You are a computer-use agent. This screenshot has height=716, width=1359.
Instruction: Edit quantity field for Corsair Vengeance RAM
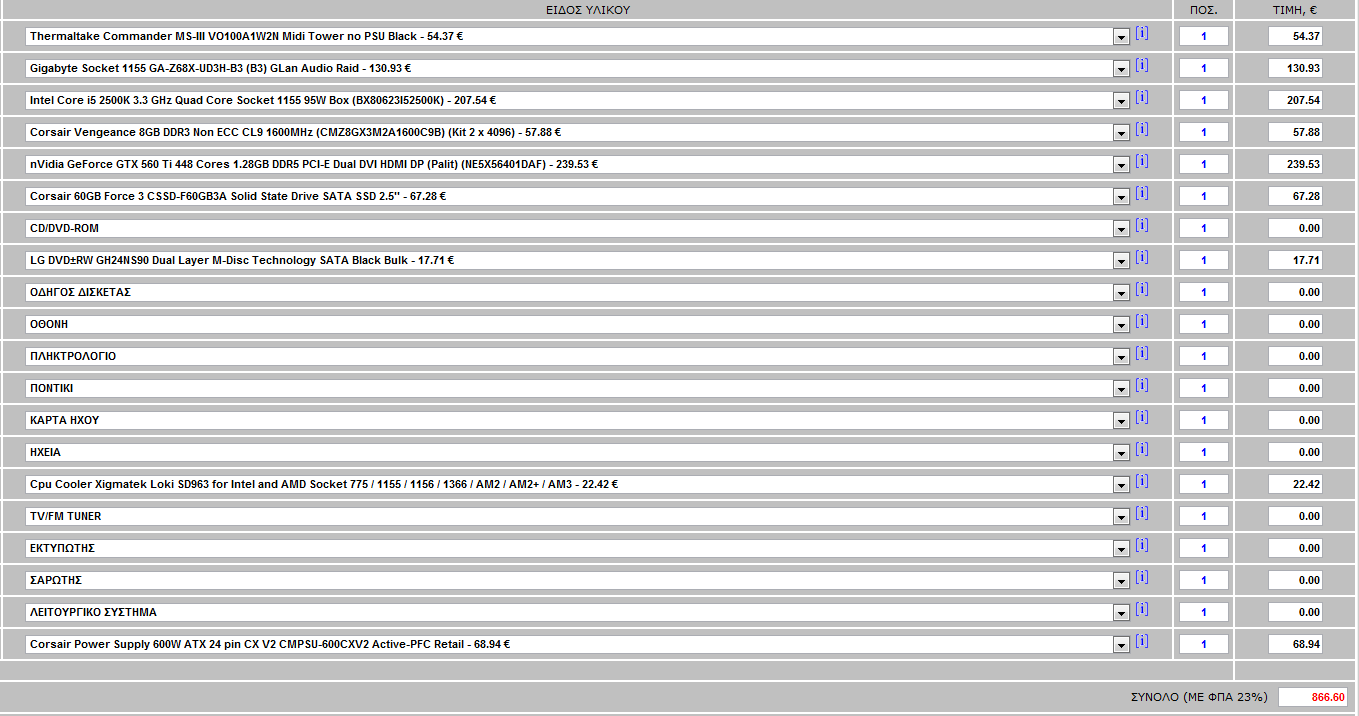[x=1204, y=132]
